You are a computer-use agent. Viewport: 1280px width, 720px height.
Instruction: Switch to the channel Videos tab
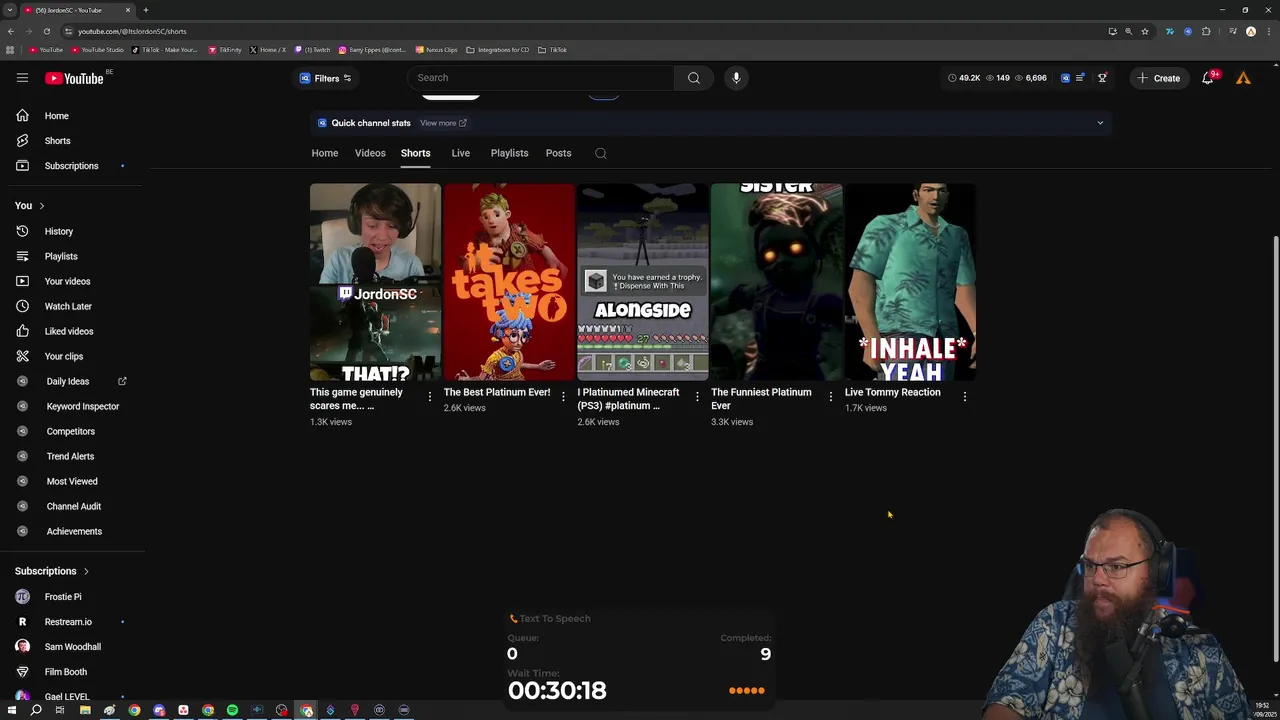[370, 153]
